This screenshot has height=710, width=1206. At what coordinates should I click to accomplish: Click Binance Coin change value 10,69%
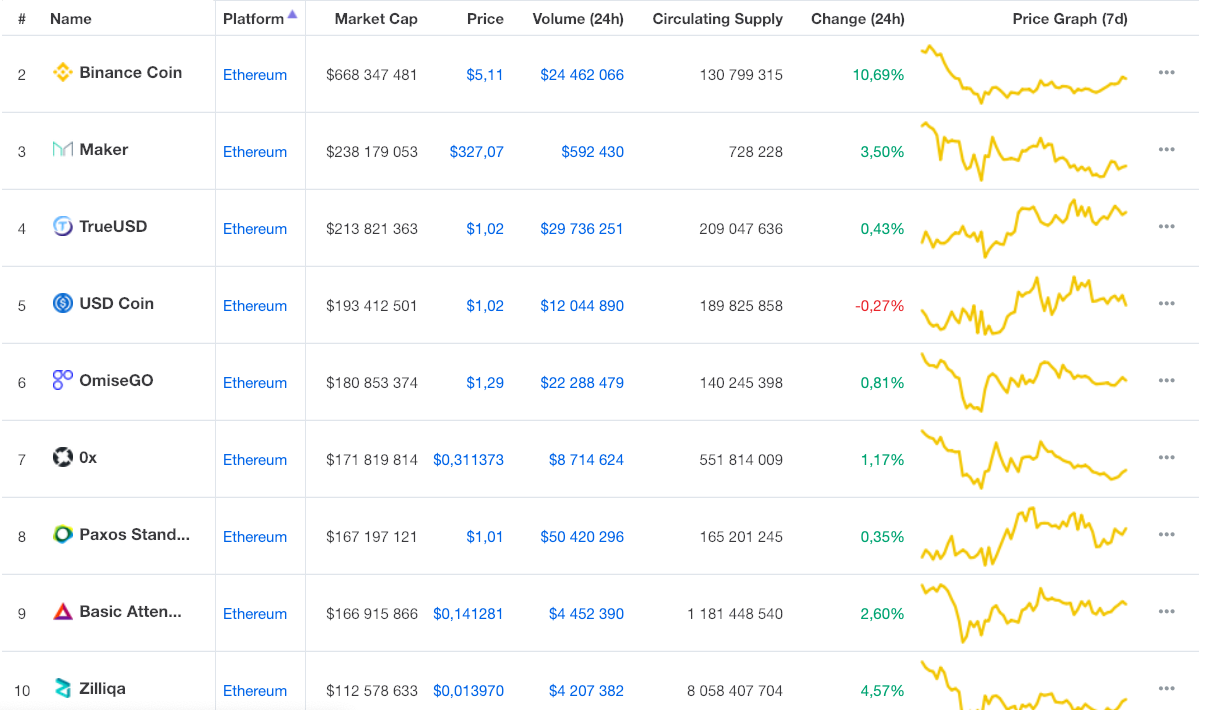click(878, 75)
